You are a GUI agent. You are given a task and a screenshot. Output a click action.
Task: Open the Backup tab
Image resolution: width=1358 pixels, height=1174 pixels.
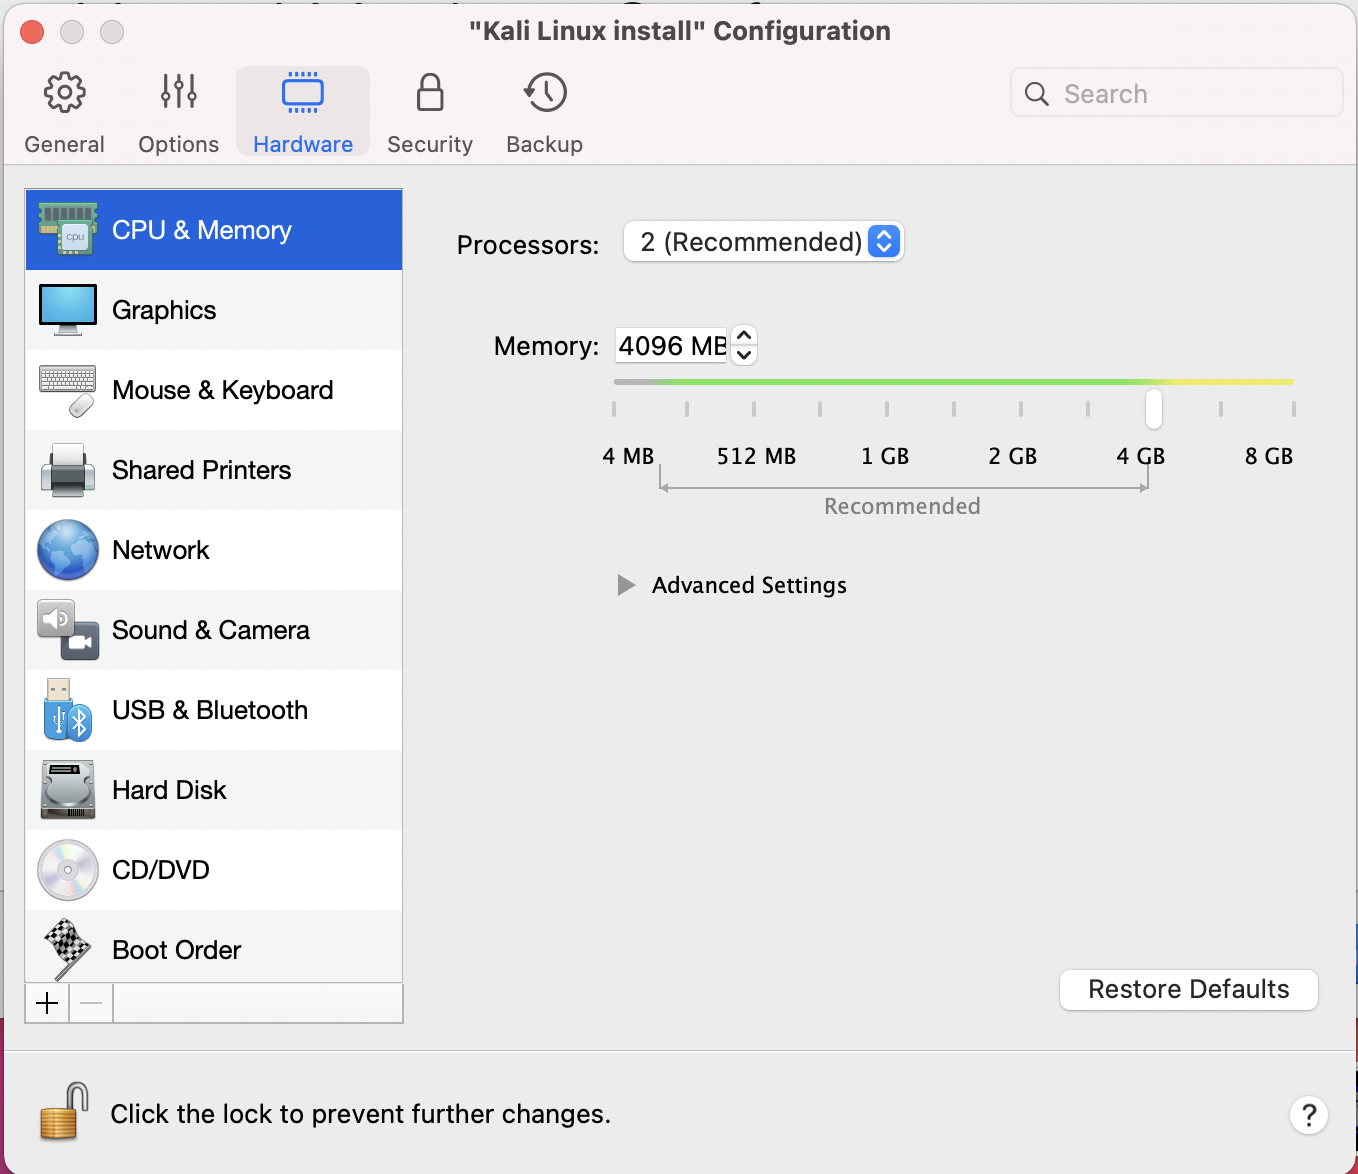tap(544, 112)
